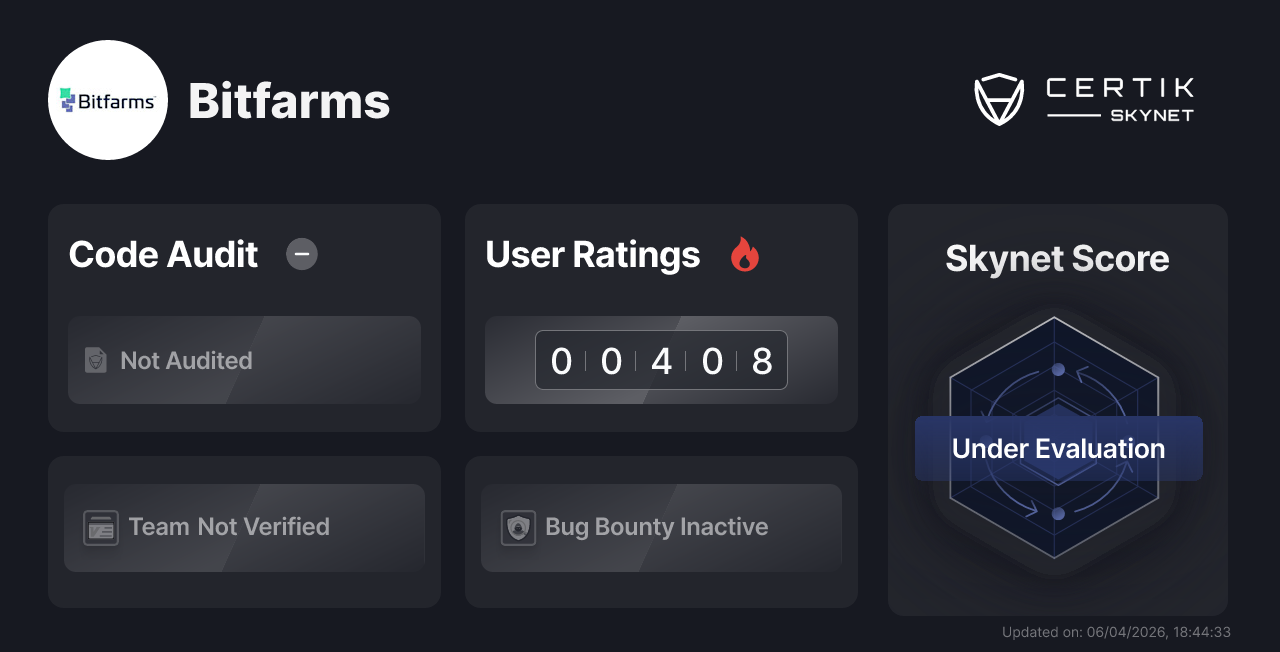Expand the Skynet Score details

point(1057,410)
